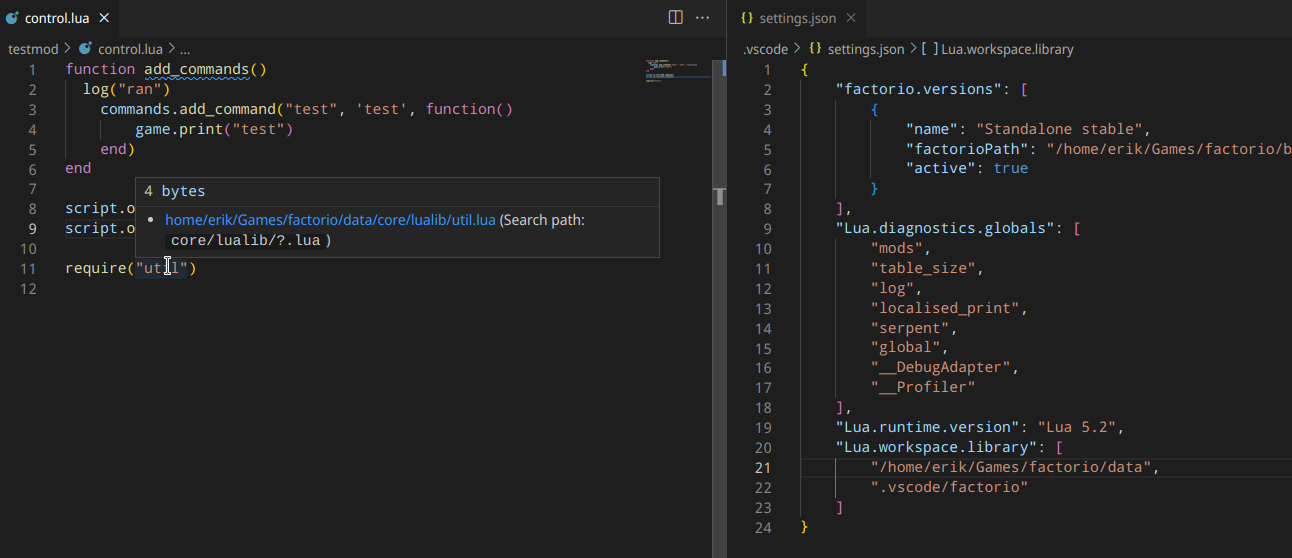Viewport: 1292px width, 558px height.
Task: Click the "4 bytes" hover header
Action: pyautogui.click(x=175, y=191)
